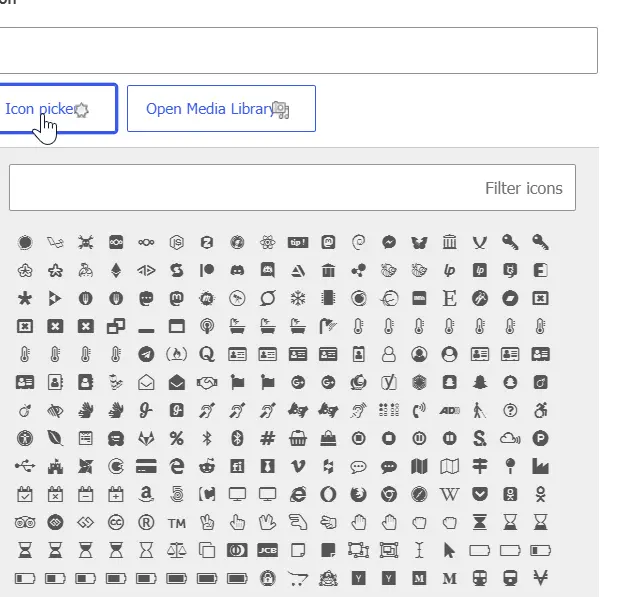619x597 pixels.
Task: Select the window maximize icon
Action: tap(176, 326)
